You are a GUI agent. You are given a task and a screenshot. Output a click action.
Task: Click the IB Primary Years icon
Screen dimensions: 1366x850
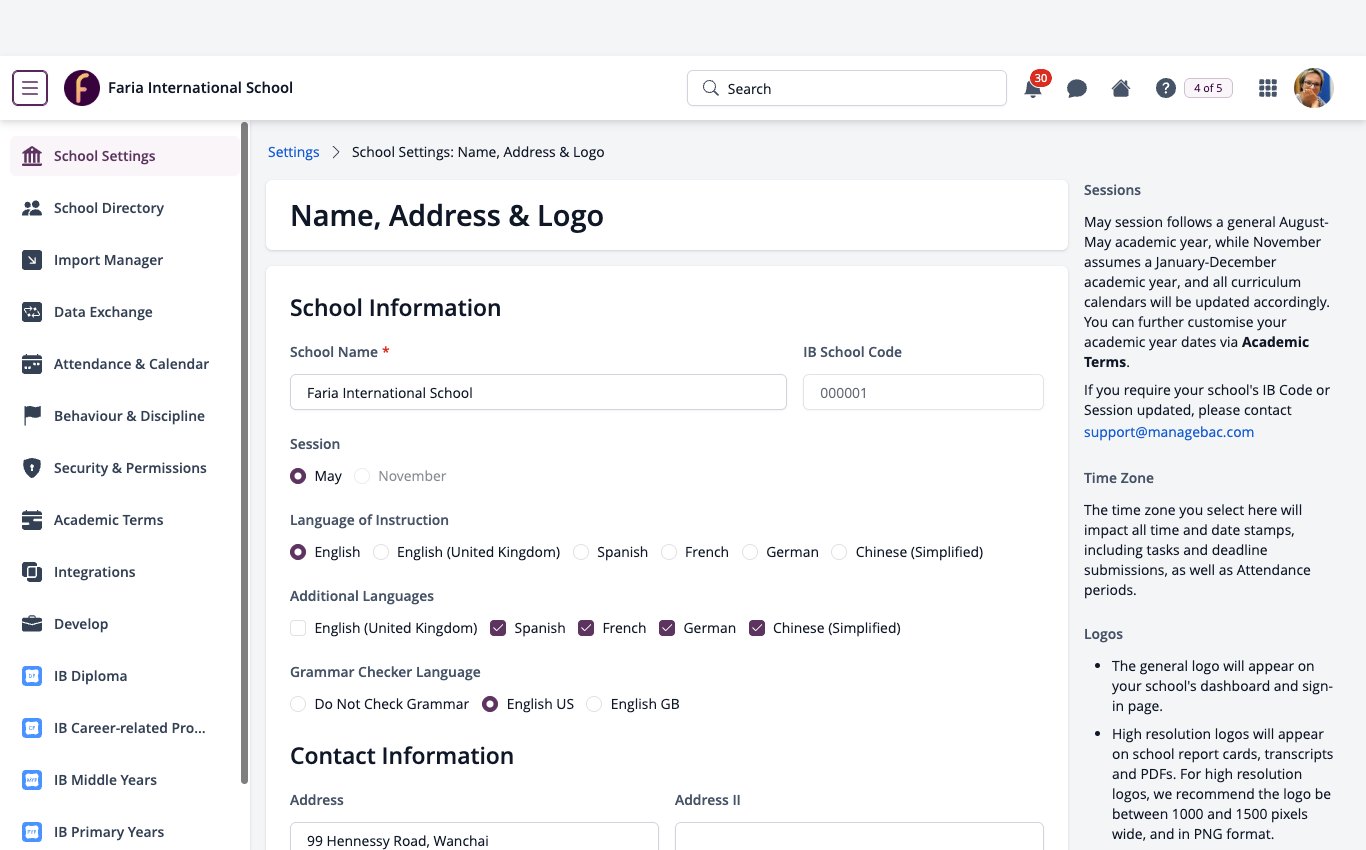32,832
